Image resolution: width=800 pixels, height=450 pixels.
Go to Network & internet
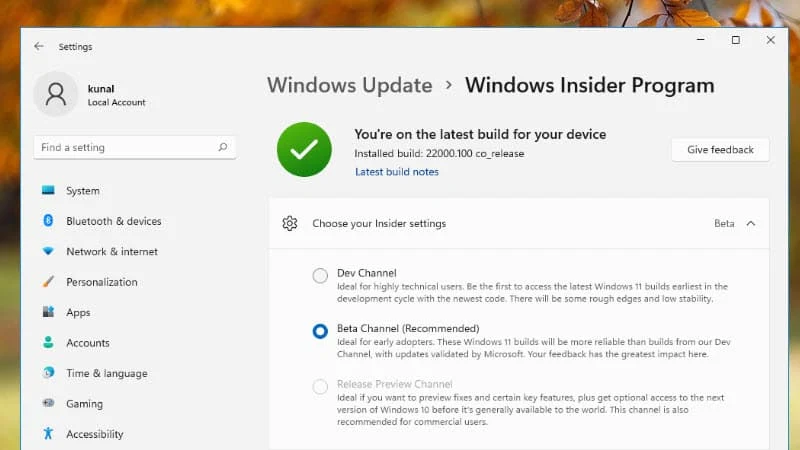click(x=112, y=252)
